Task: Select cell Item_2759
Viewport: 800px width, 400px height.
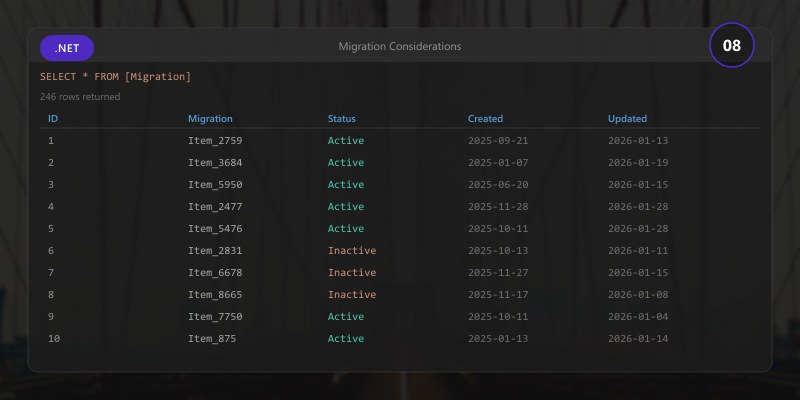Action: 215,140
